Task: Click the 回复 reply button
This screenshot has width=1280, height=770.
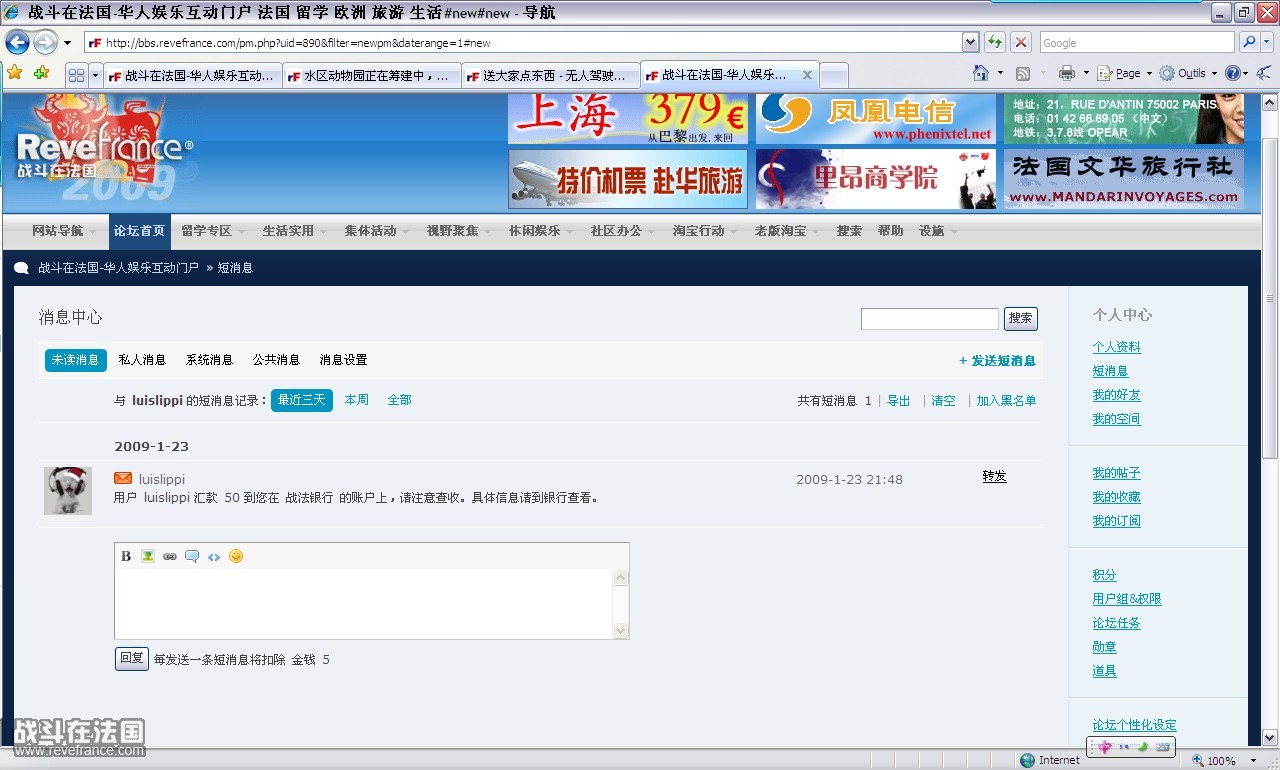Action: point(132,659)
